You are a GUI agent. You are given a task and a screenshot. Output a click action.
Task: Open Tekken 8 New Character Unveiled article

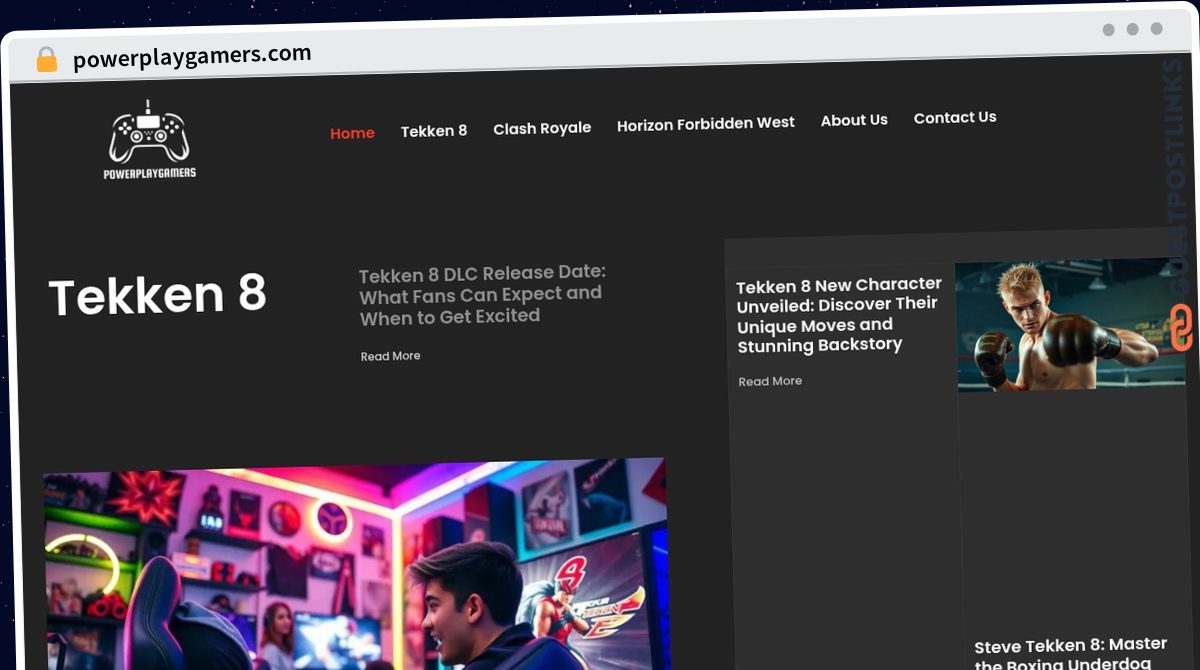839,315
